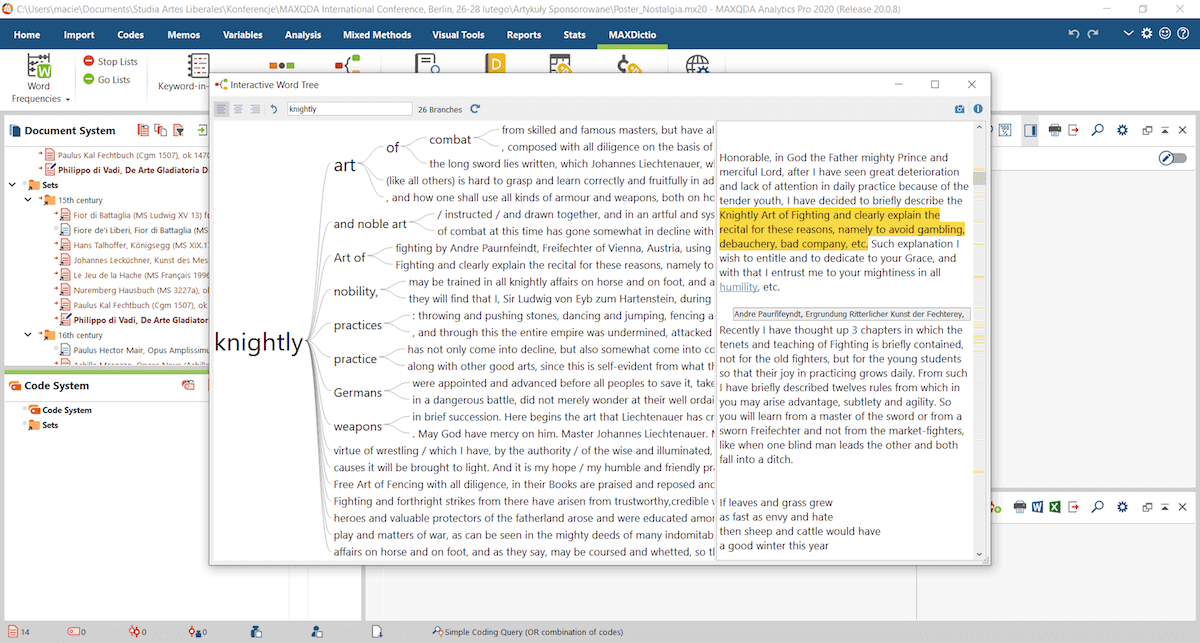This screenshot has height=643, width=1200.
Task: Switch to Analysis tab
Action: (303, 35)
